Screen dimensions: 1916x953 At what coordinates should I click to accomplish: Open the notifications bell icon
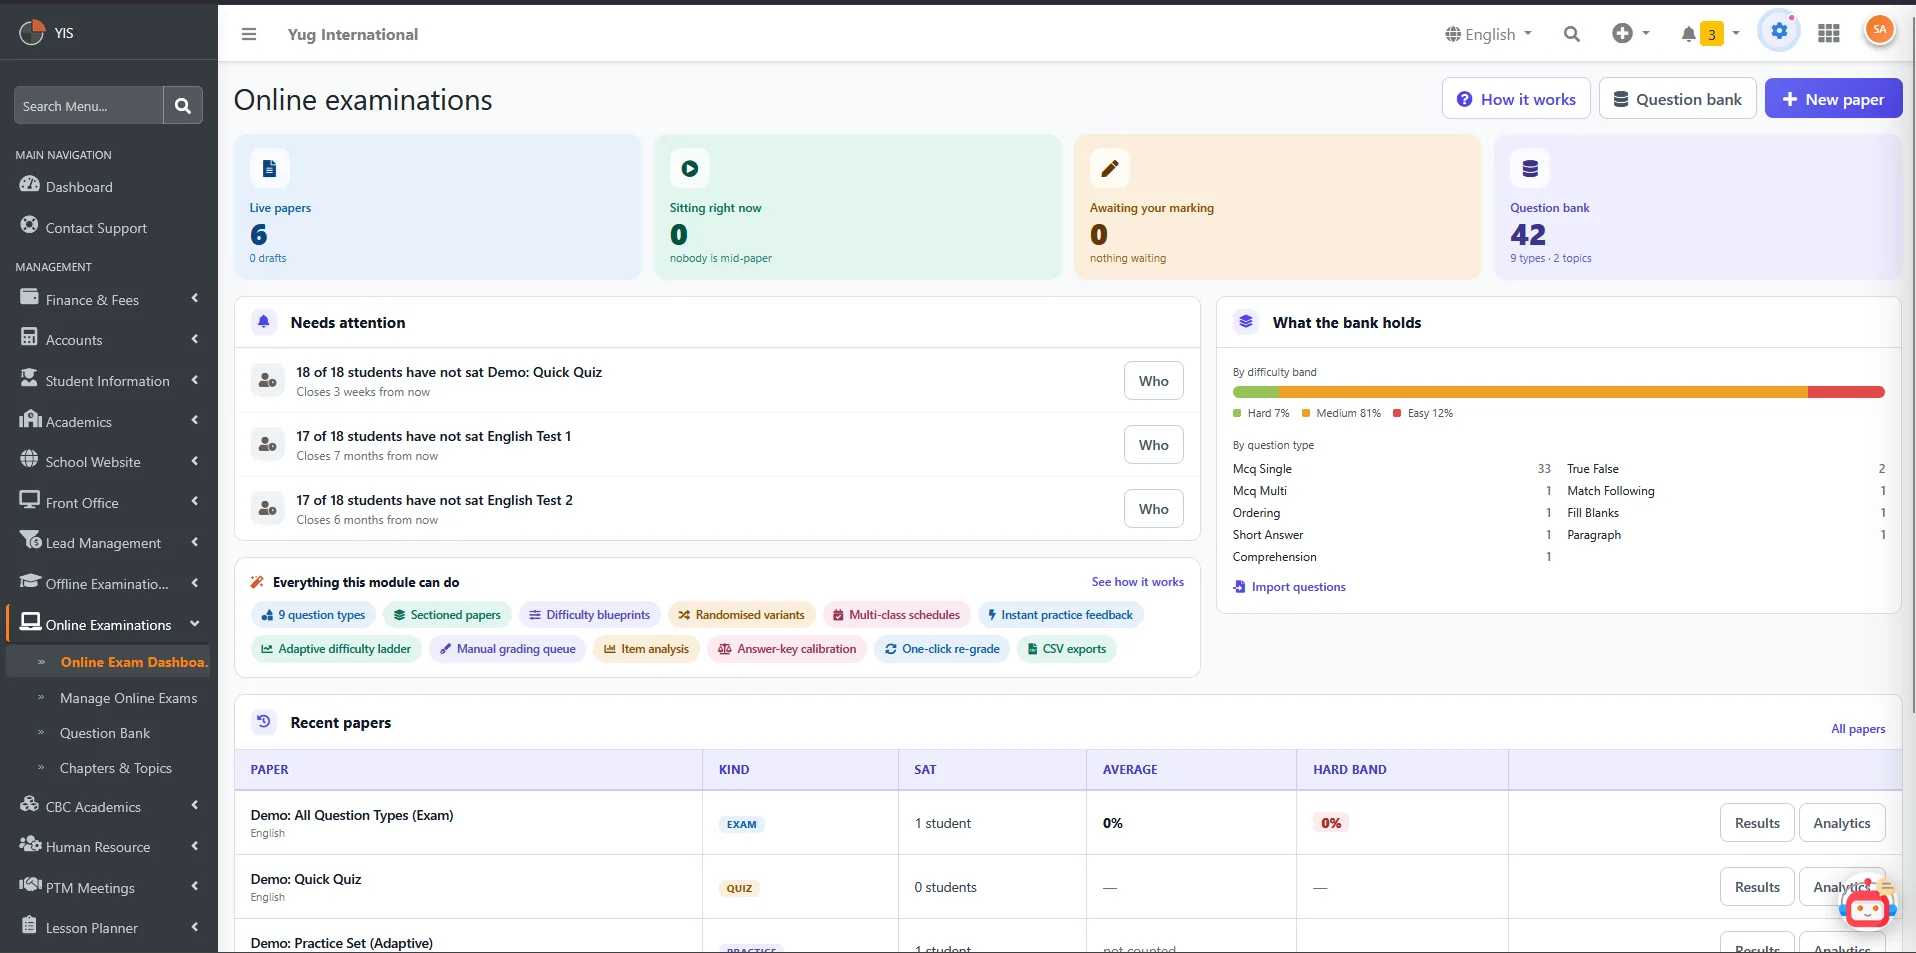pos(1688,34)
